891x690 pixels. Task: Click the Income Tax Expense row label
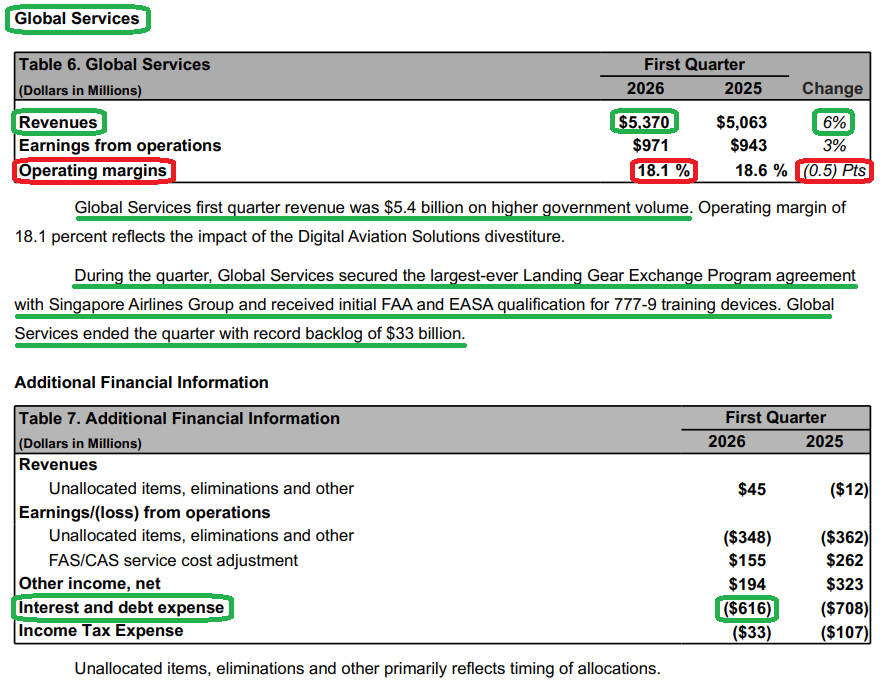click(101, 631)
